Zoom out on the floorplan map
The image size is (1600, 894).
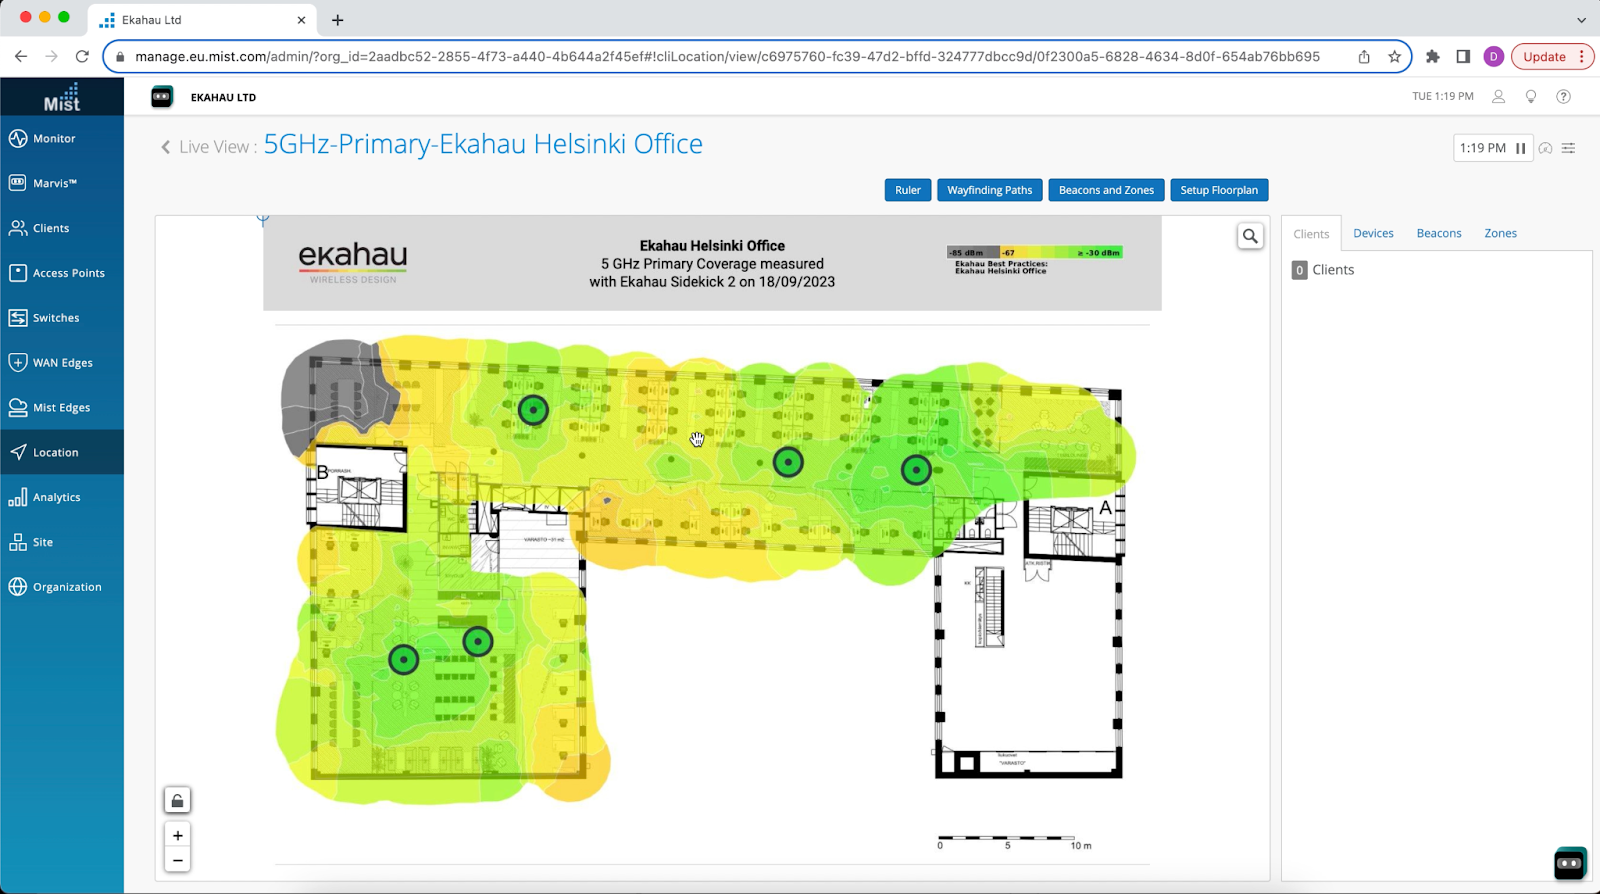coord(177,860)
